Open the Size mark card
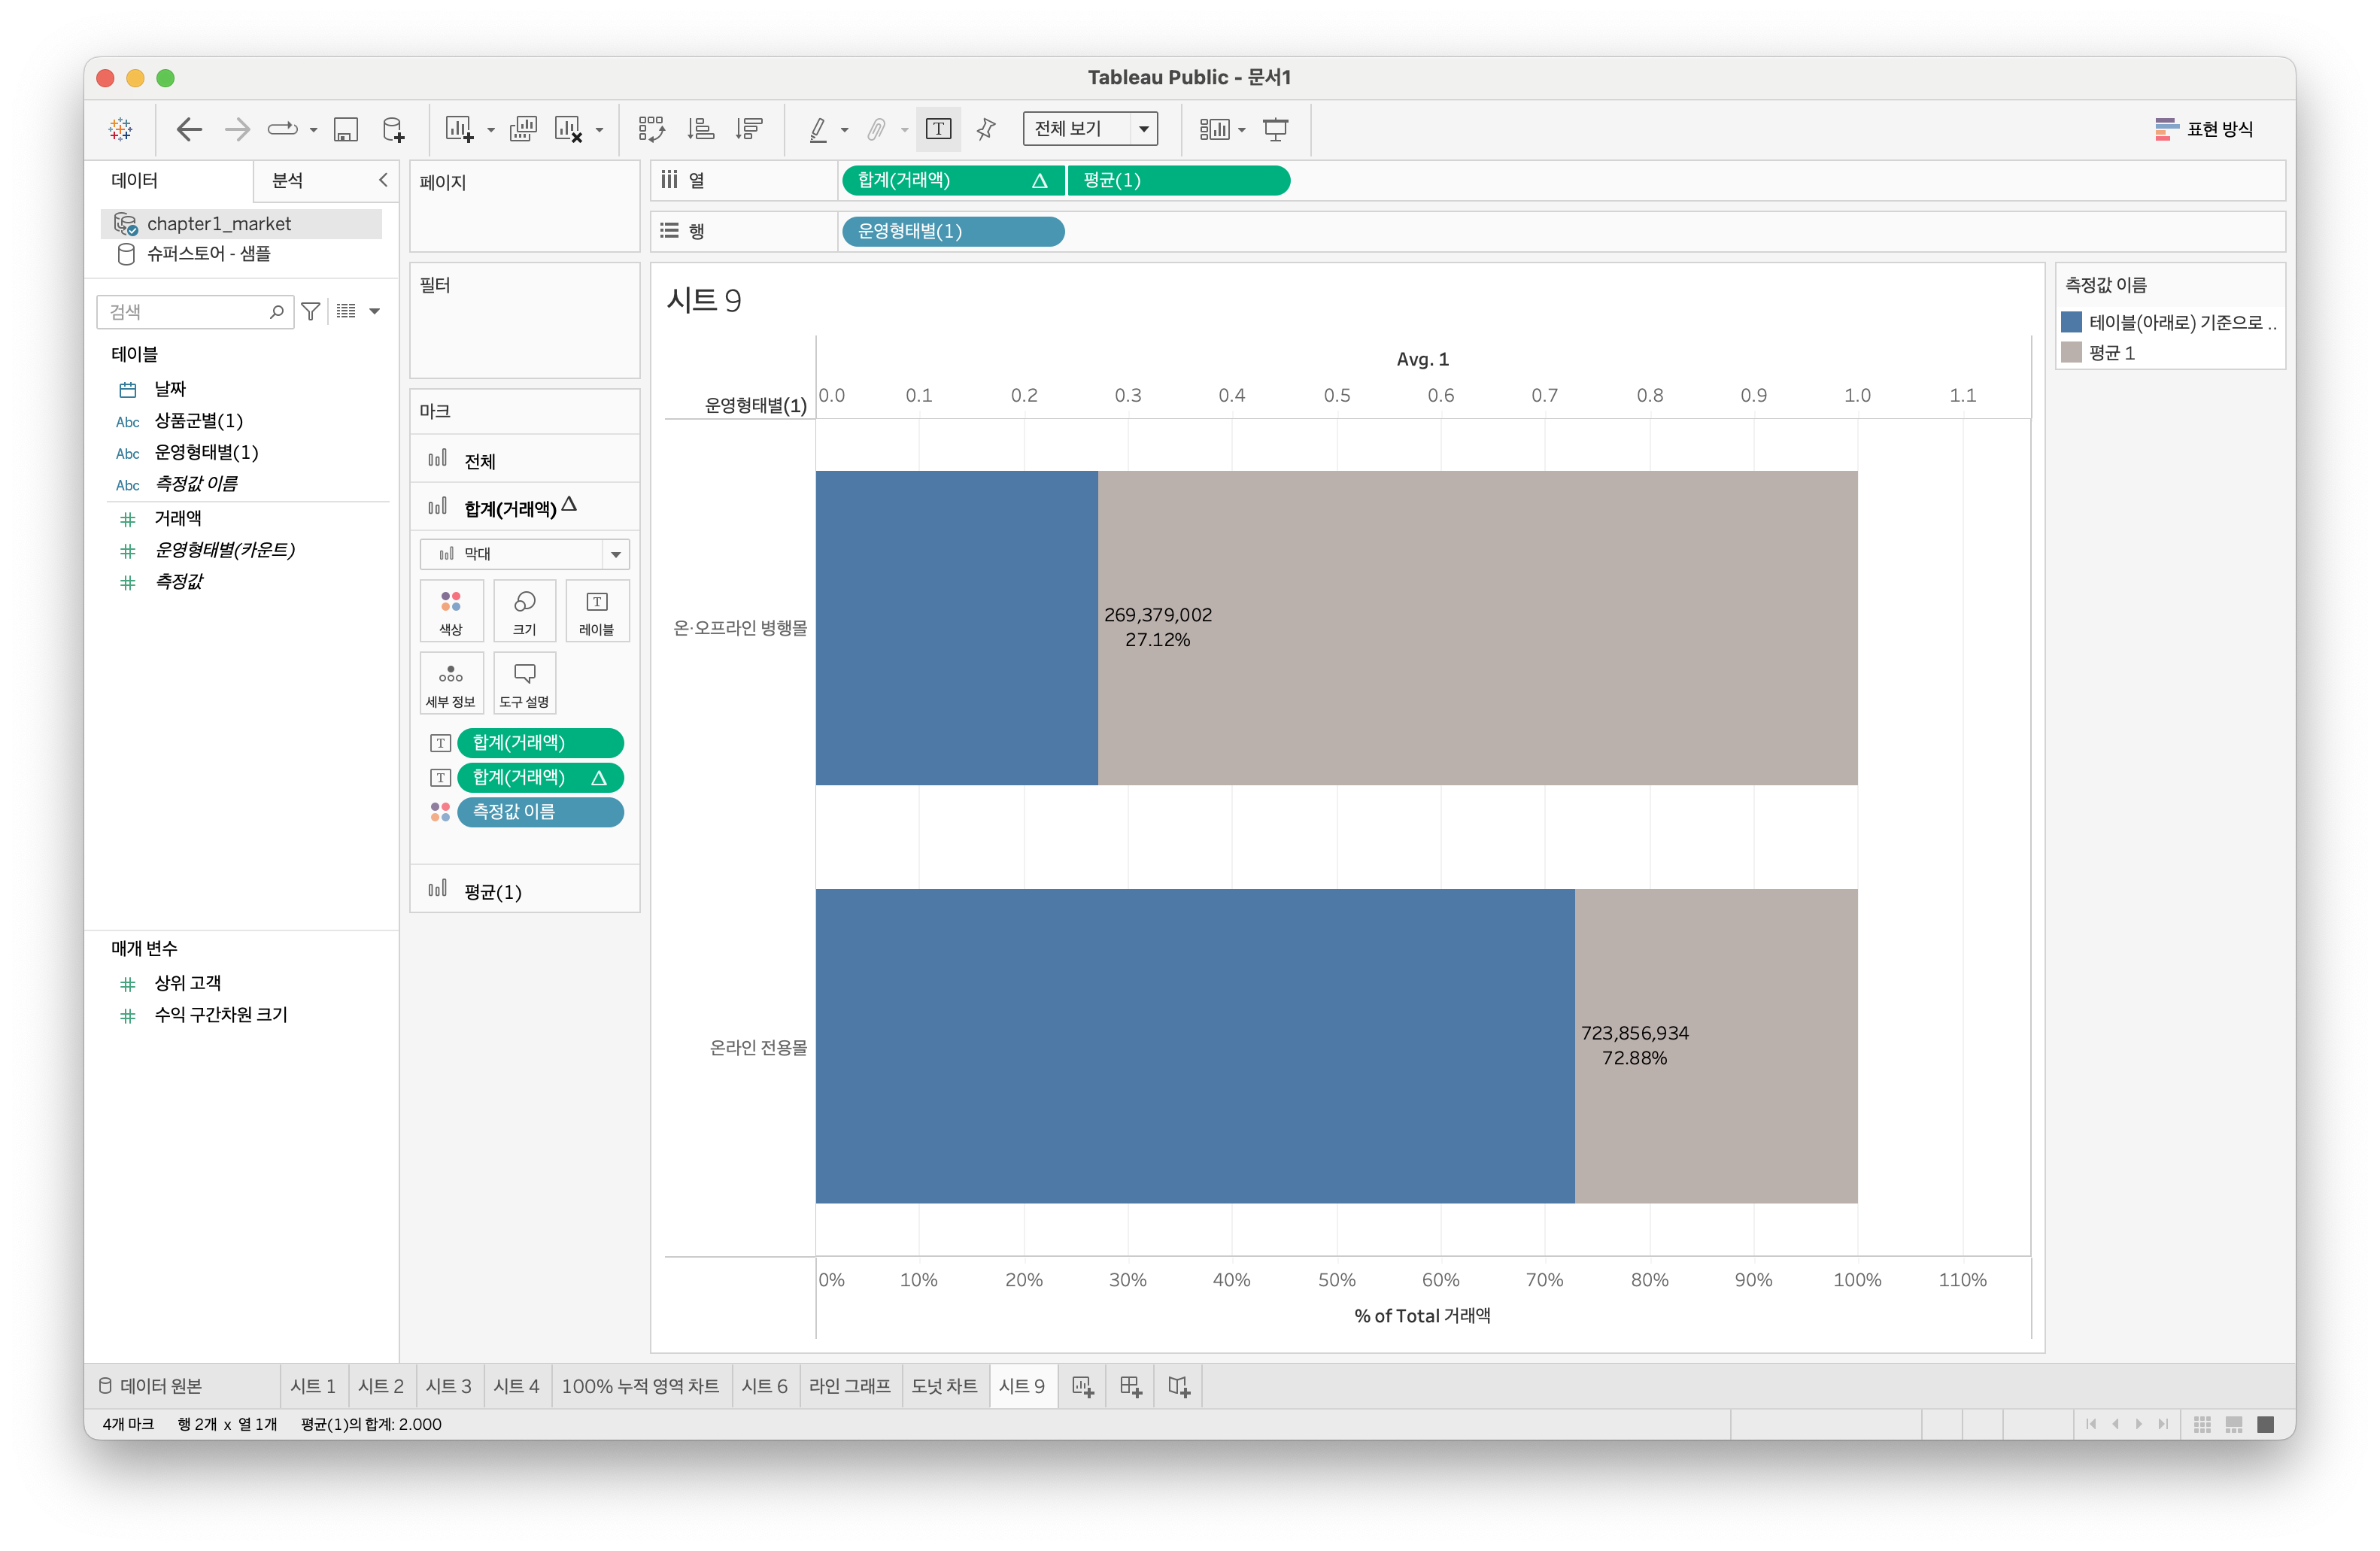The height and width of the screenshot is (1551, 2380). pyautogui.click(x=524, y=611)
